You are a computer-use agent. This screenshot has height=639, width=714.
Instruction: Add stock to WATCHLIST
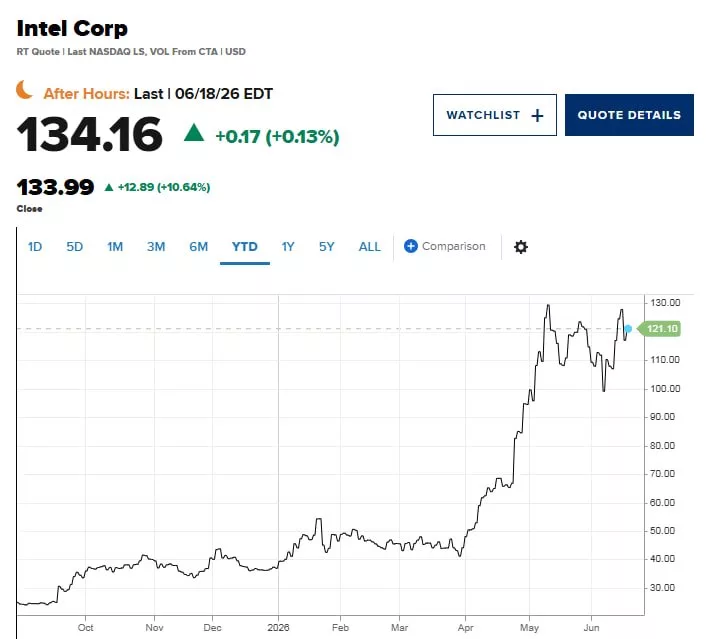pos(495,115)
